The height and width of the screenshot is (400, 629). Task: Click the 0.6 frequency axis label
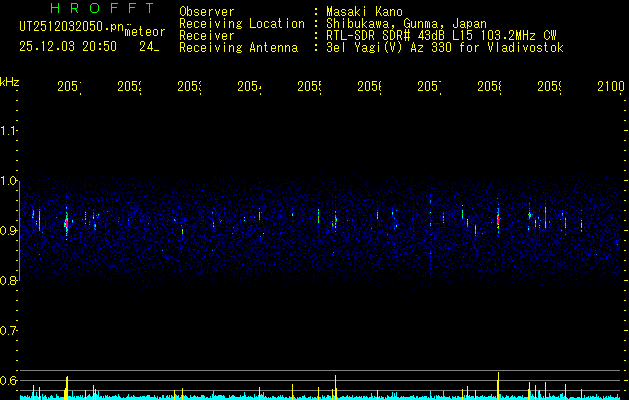9,380
